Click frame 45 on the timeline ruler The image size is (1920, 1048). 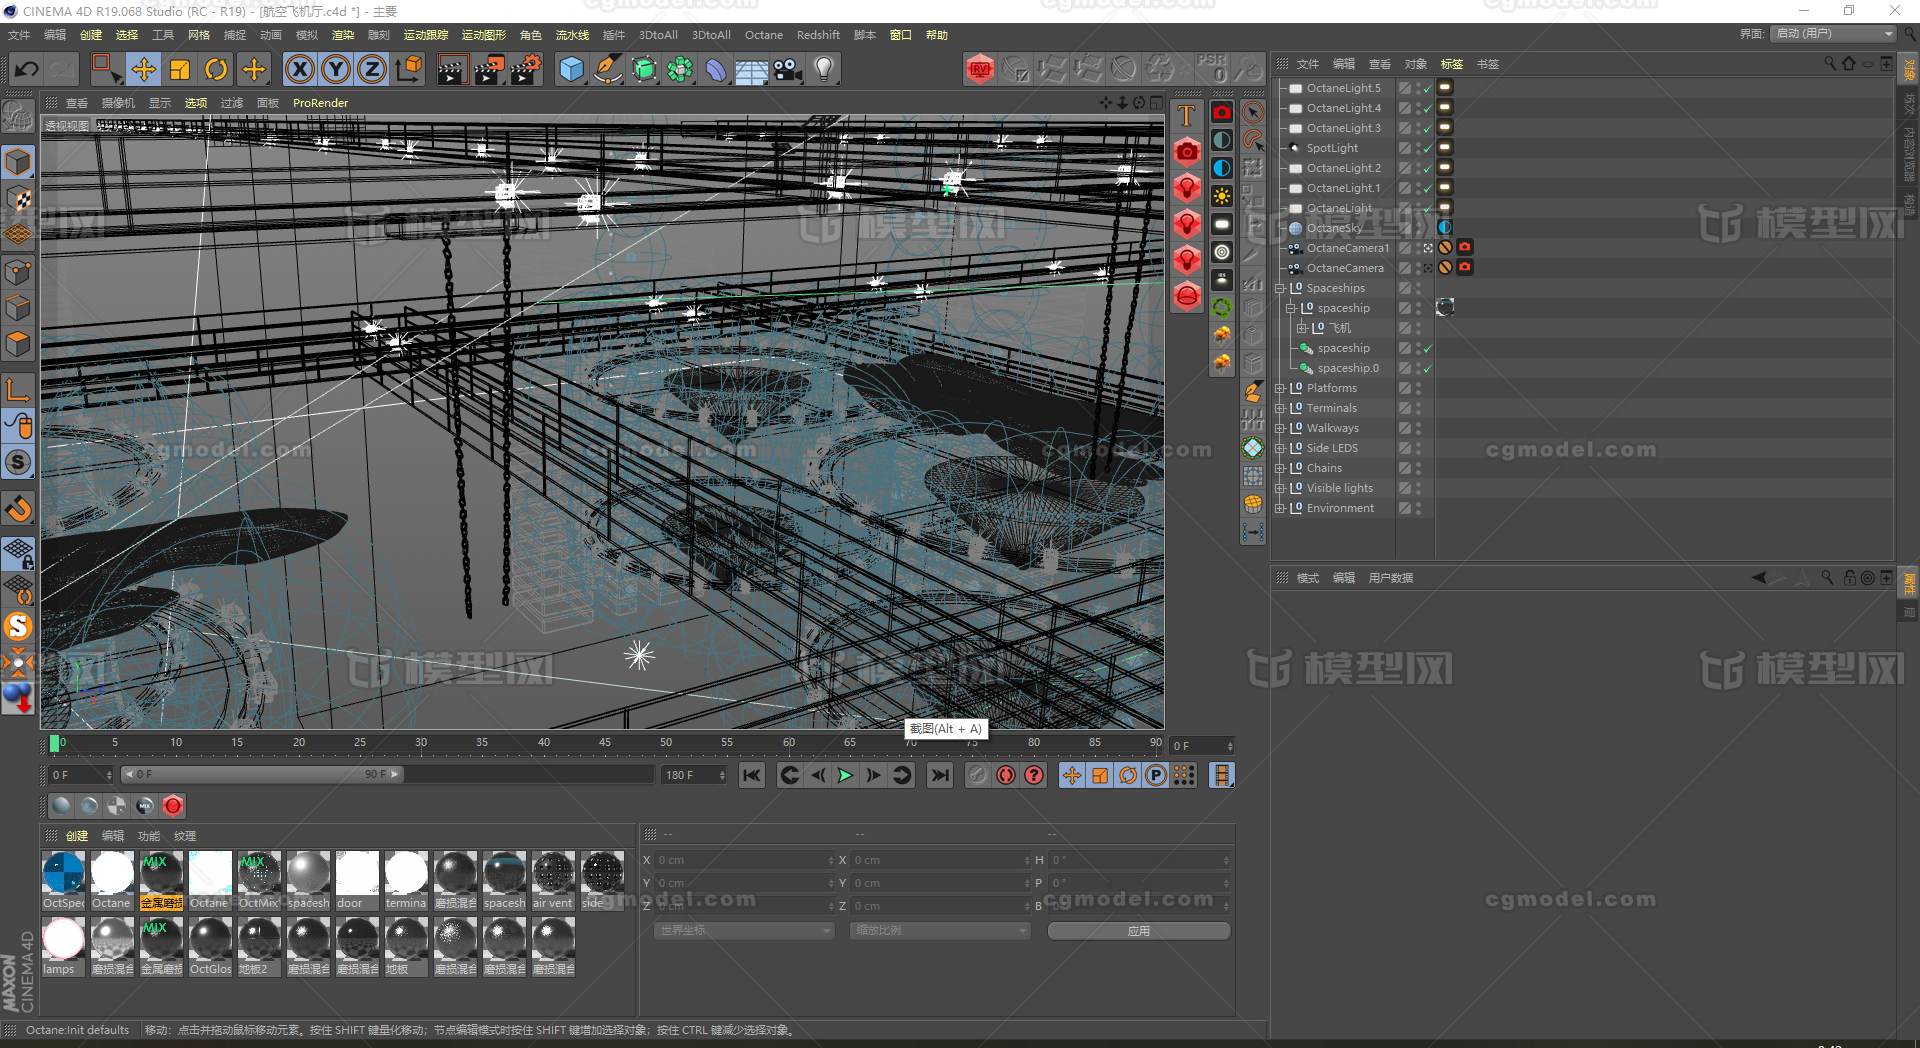605,743
